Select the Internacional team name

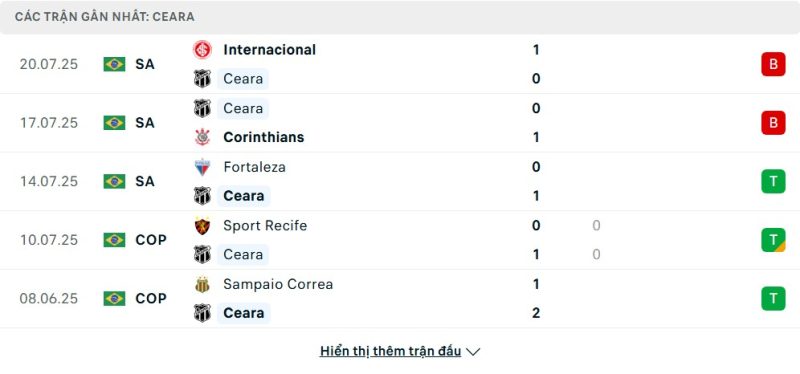269,49
